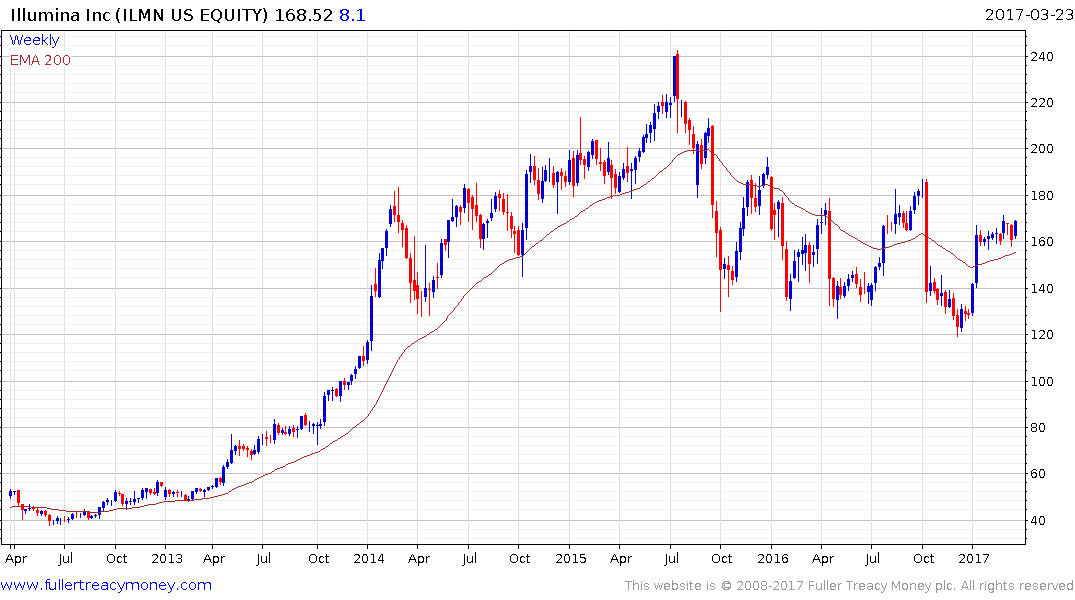The width and height of the screenshot is (1075, 600).
Task: Click the 'Illumina Inc (ILMN US EQUITY)' title
Action: point(139,15)
